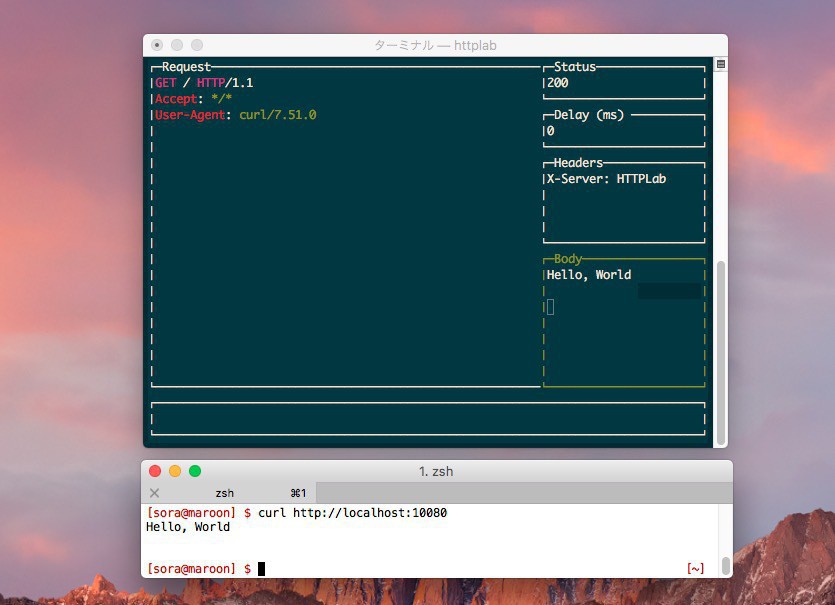The image size is (835, 605).
Task: Click the cursor at the zsh prompt
Action: (x=262, y=569)
